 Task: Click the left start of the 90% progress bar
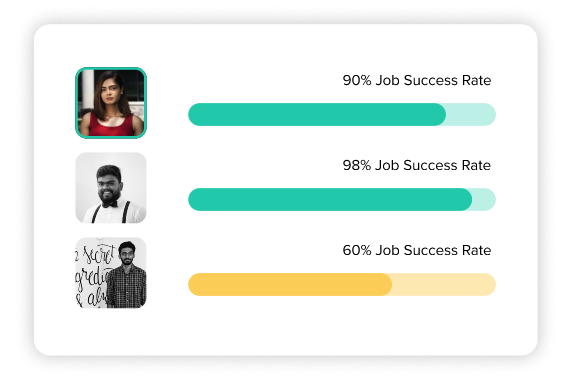[x=195, y=115]
